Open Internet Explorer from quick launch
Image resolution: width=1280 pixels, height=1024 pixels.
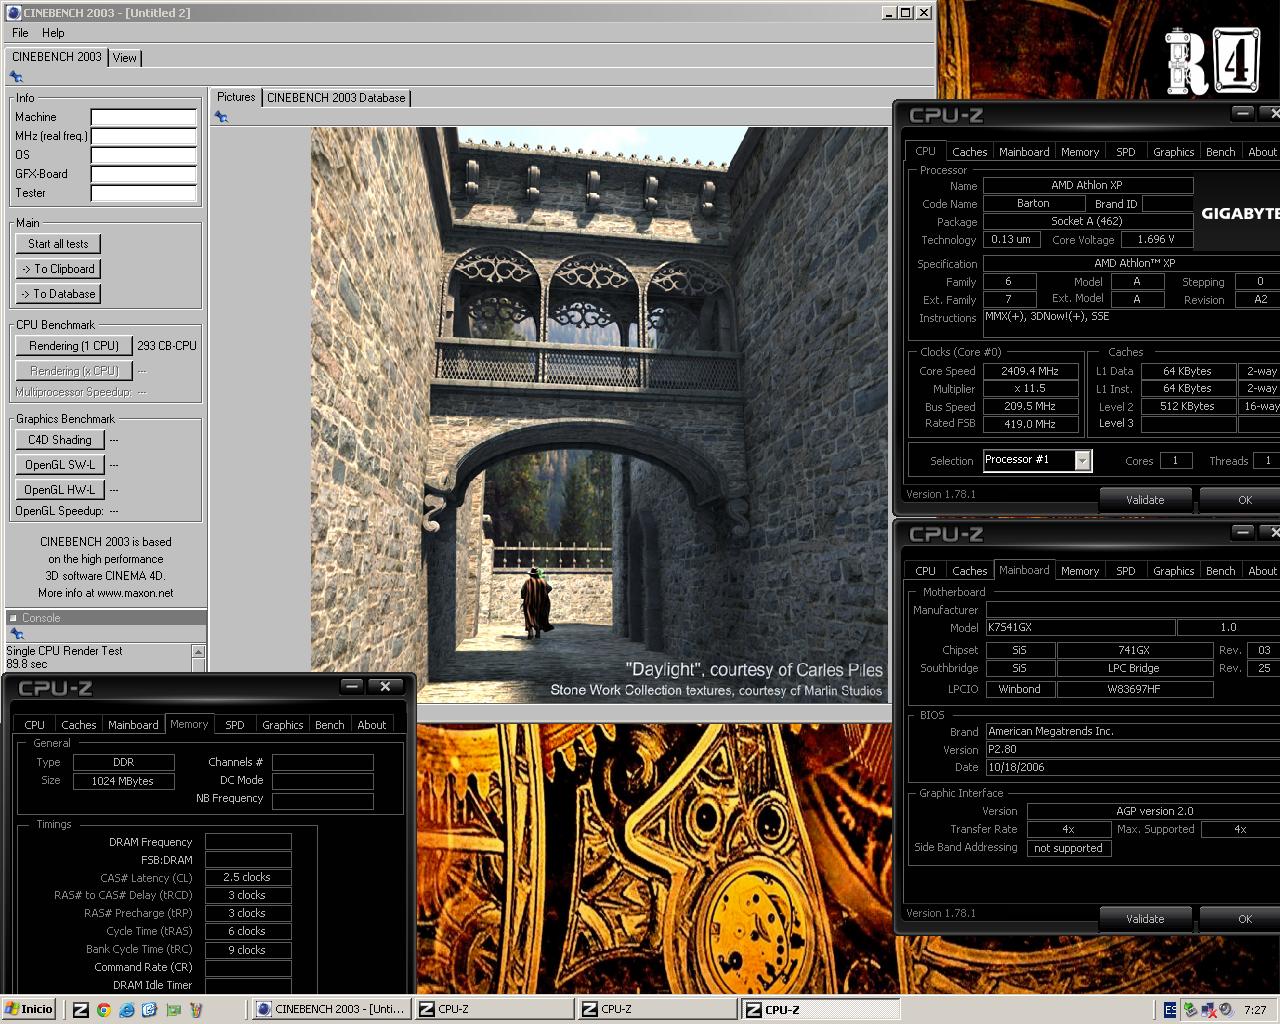click(x=127, y=1010)
